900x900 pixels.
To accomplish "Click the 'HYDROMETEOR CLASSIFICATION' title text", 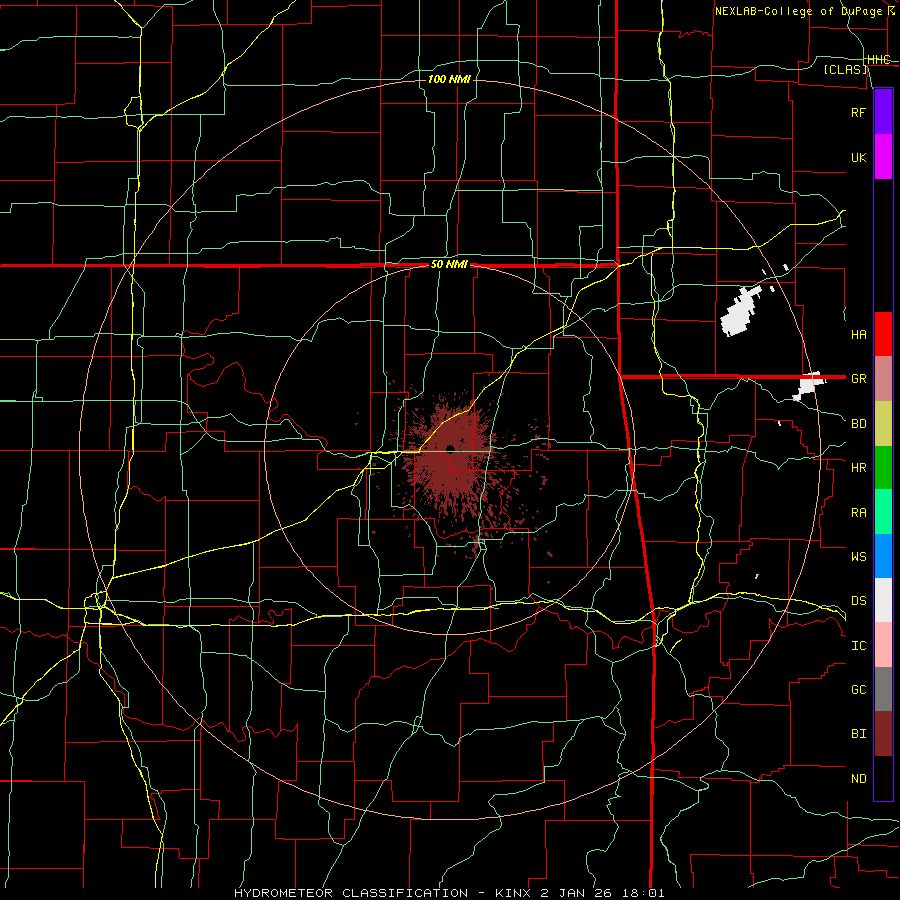I will point(351,893).
